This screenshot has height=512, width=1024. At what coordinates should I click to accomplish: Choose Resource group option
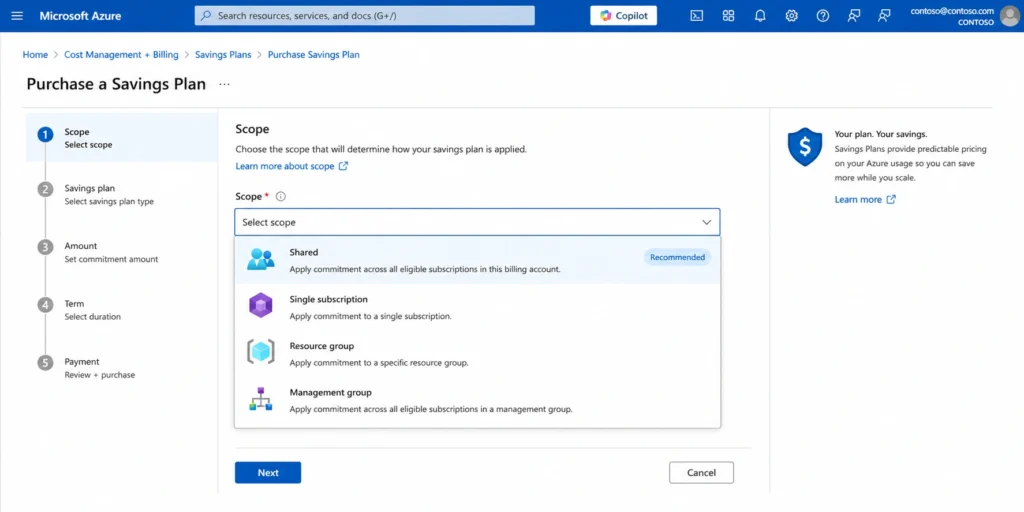[x=477, y=353]
